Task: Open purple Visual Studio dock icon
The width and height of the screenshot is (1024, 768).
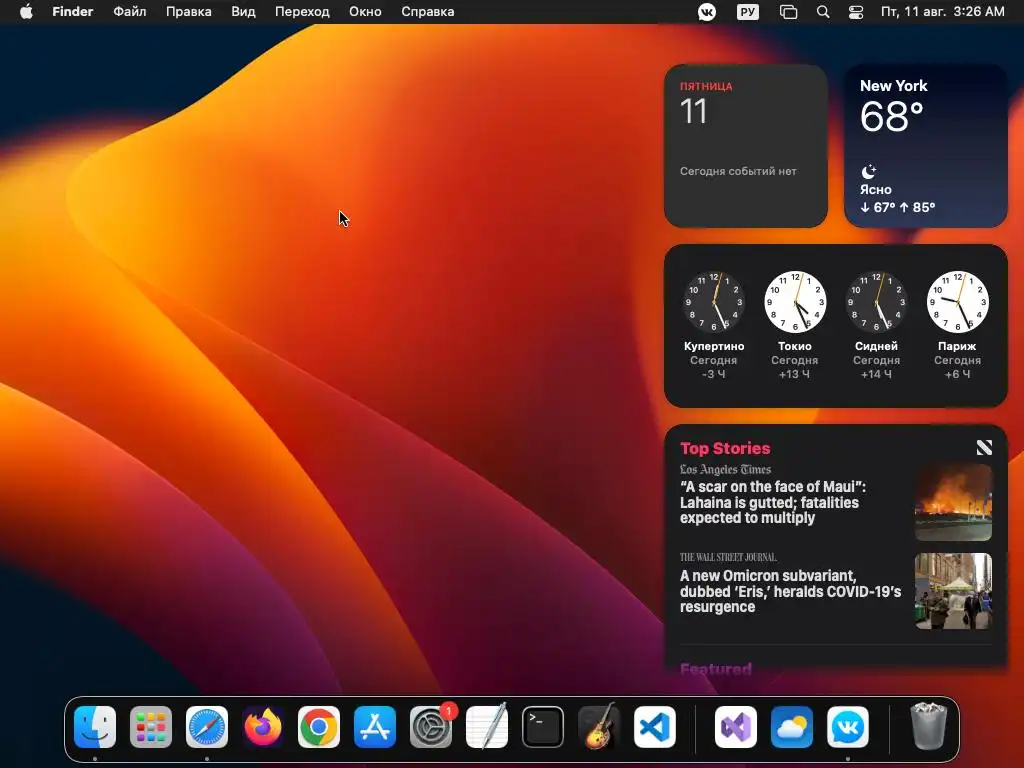Action: click(736, 726)
